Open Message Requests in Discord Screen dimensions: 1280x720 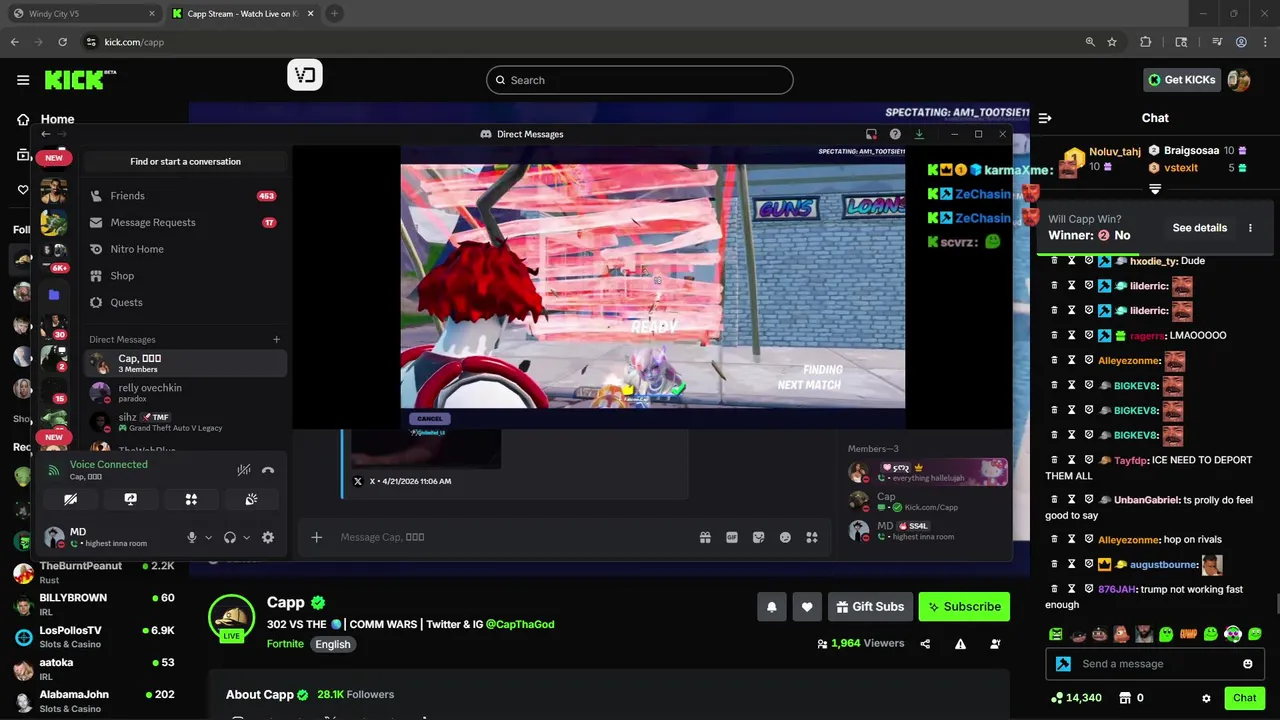pos(185,222)
